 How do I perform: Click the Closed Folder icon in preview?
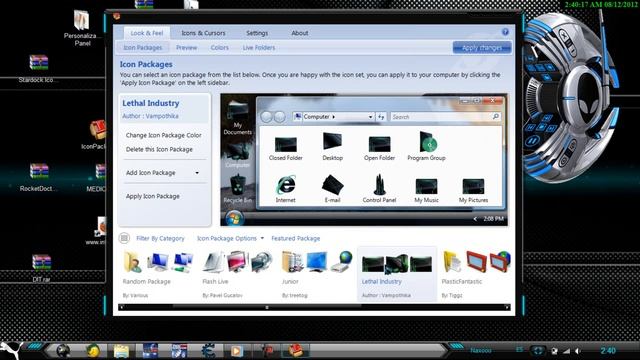[x=286, y=148]
